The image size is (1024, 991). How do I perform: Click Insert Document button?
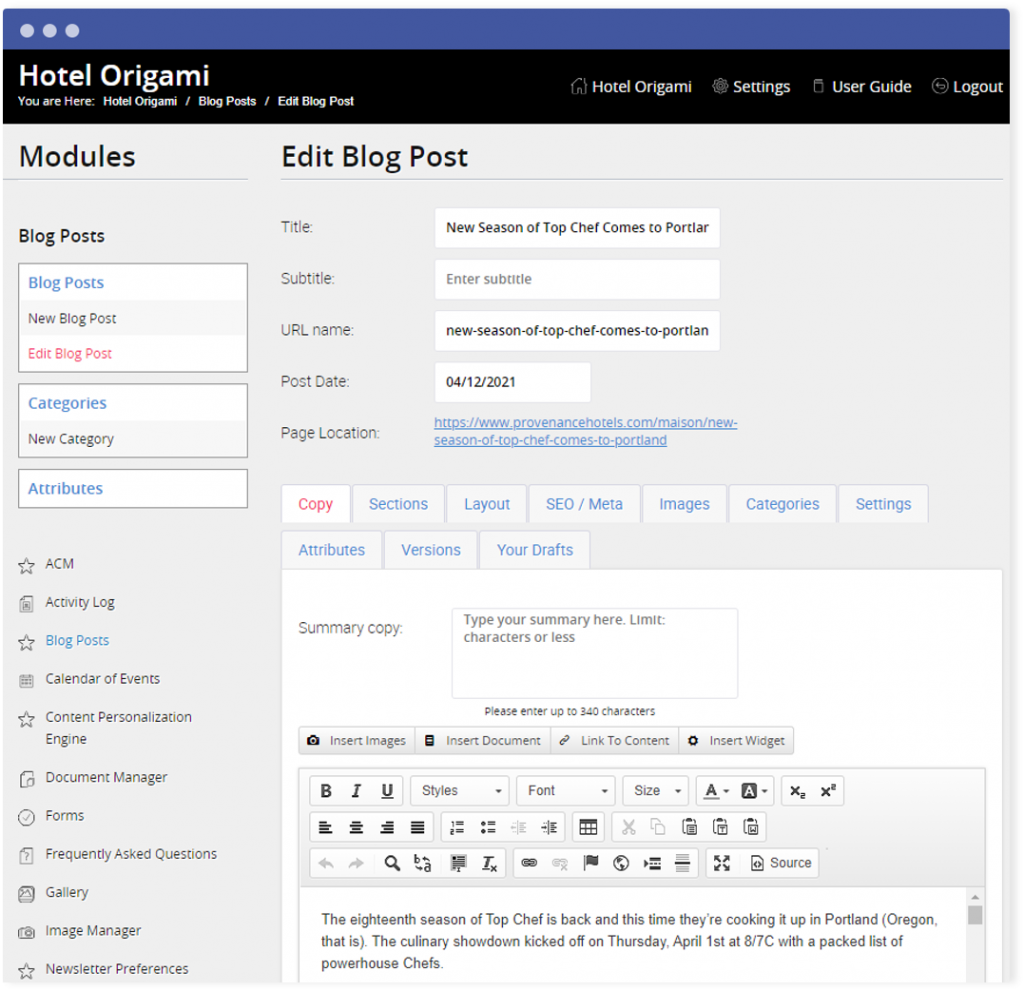[483, 741]
